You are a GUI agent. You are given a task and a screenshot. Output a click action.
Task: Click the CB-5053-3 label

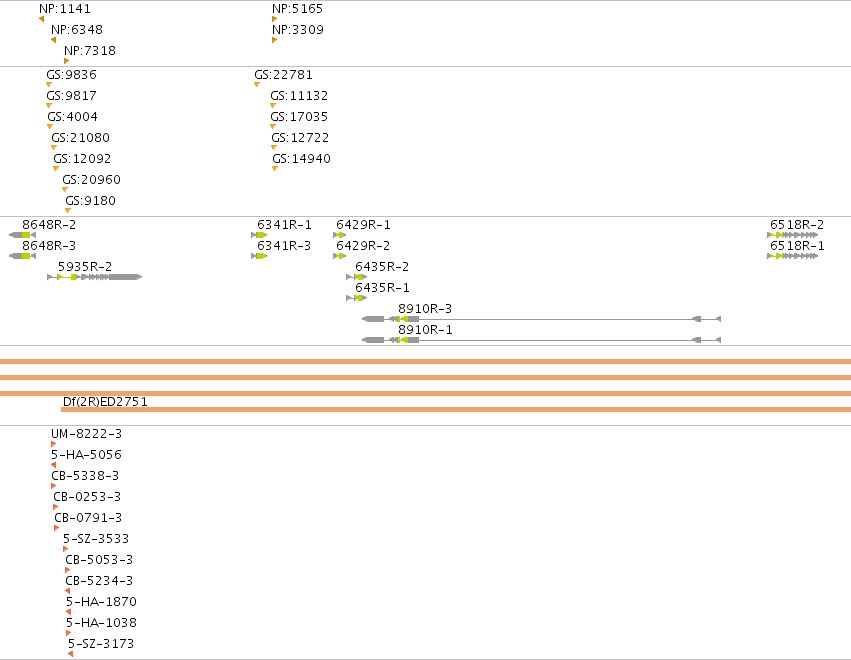[x=99, y=560]
